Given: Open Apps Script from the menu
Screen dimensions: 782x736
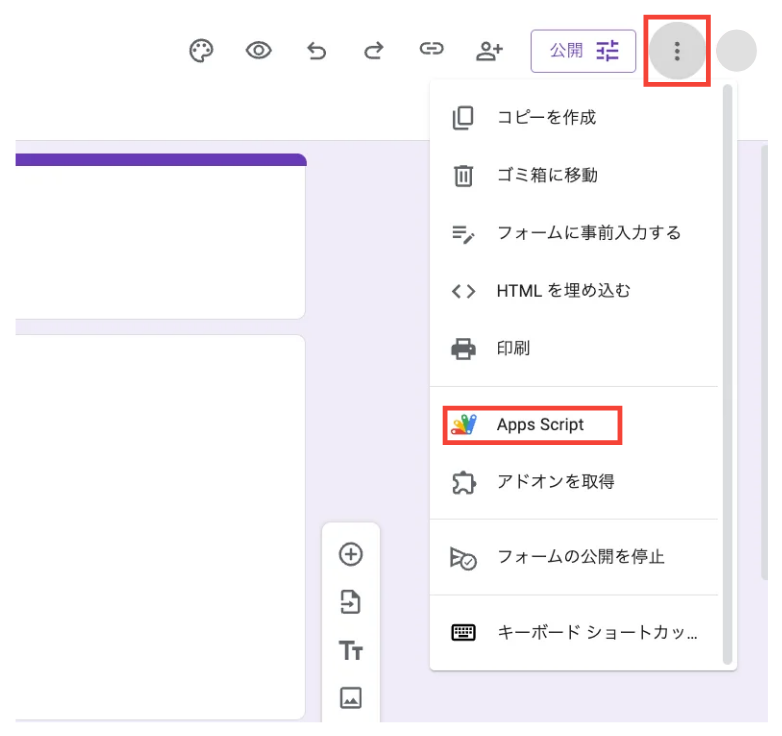Looking at the screenshot, I should click(574, 425).
